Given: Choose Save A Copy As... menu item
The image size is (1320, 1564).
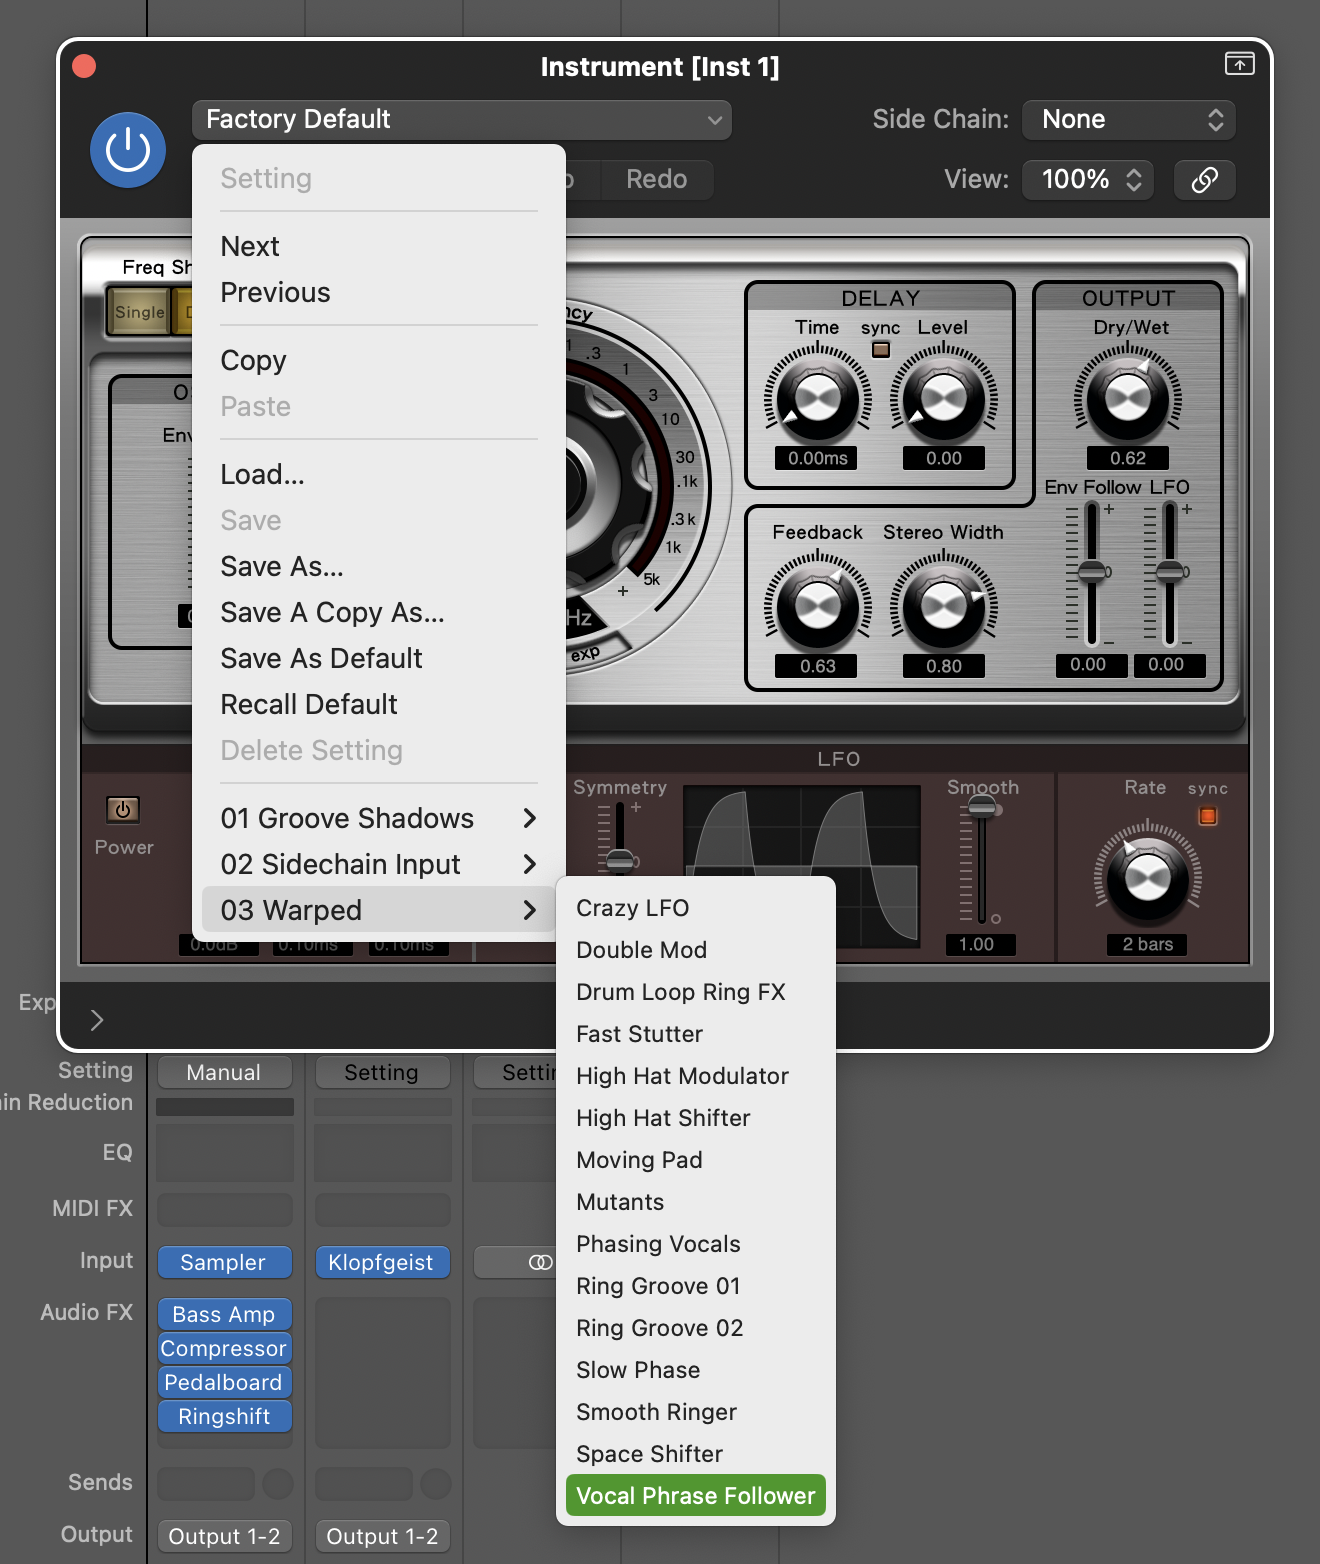Looking at the screenshot, I should point(379,612).
